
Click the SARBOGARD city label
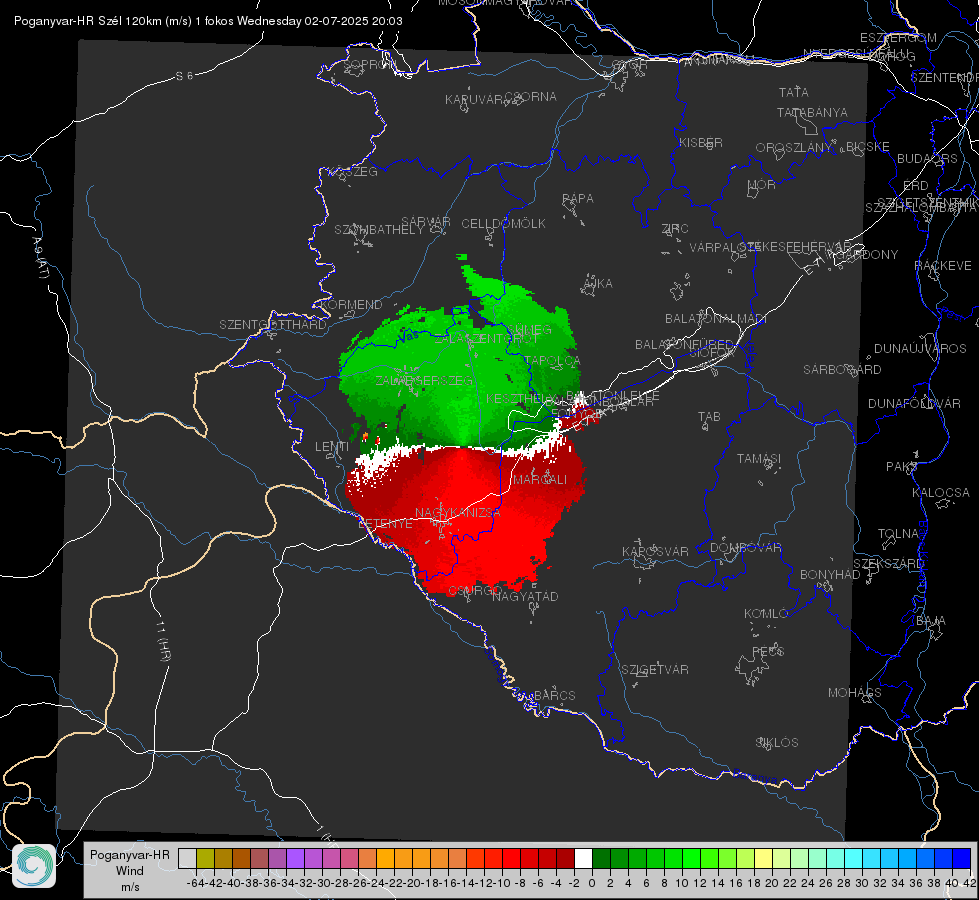coord(842,370)
